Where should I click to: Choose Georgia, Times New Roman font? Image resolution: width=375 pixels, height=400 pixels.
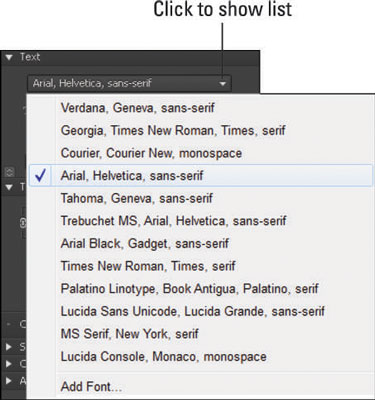[x=173, y=131]
